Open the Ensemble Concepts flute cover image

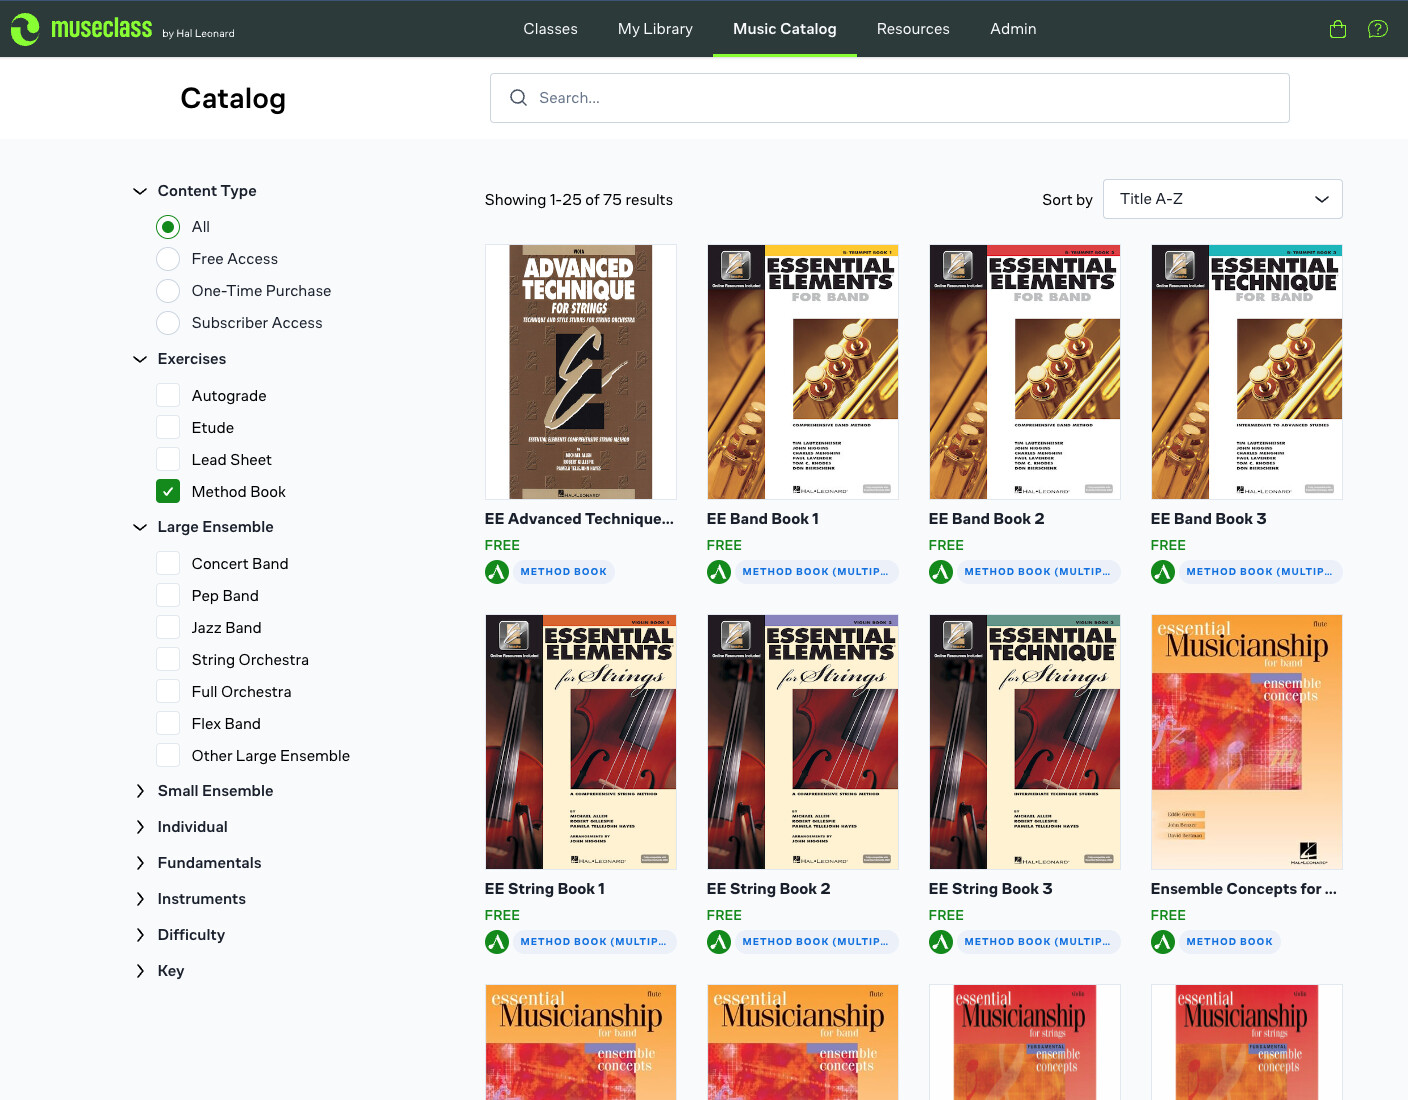(x=1247, y=742)
